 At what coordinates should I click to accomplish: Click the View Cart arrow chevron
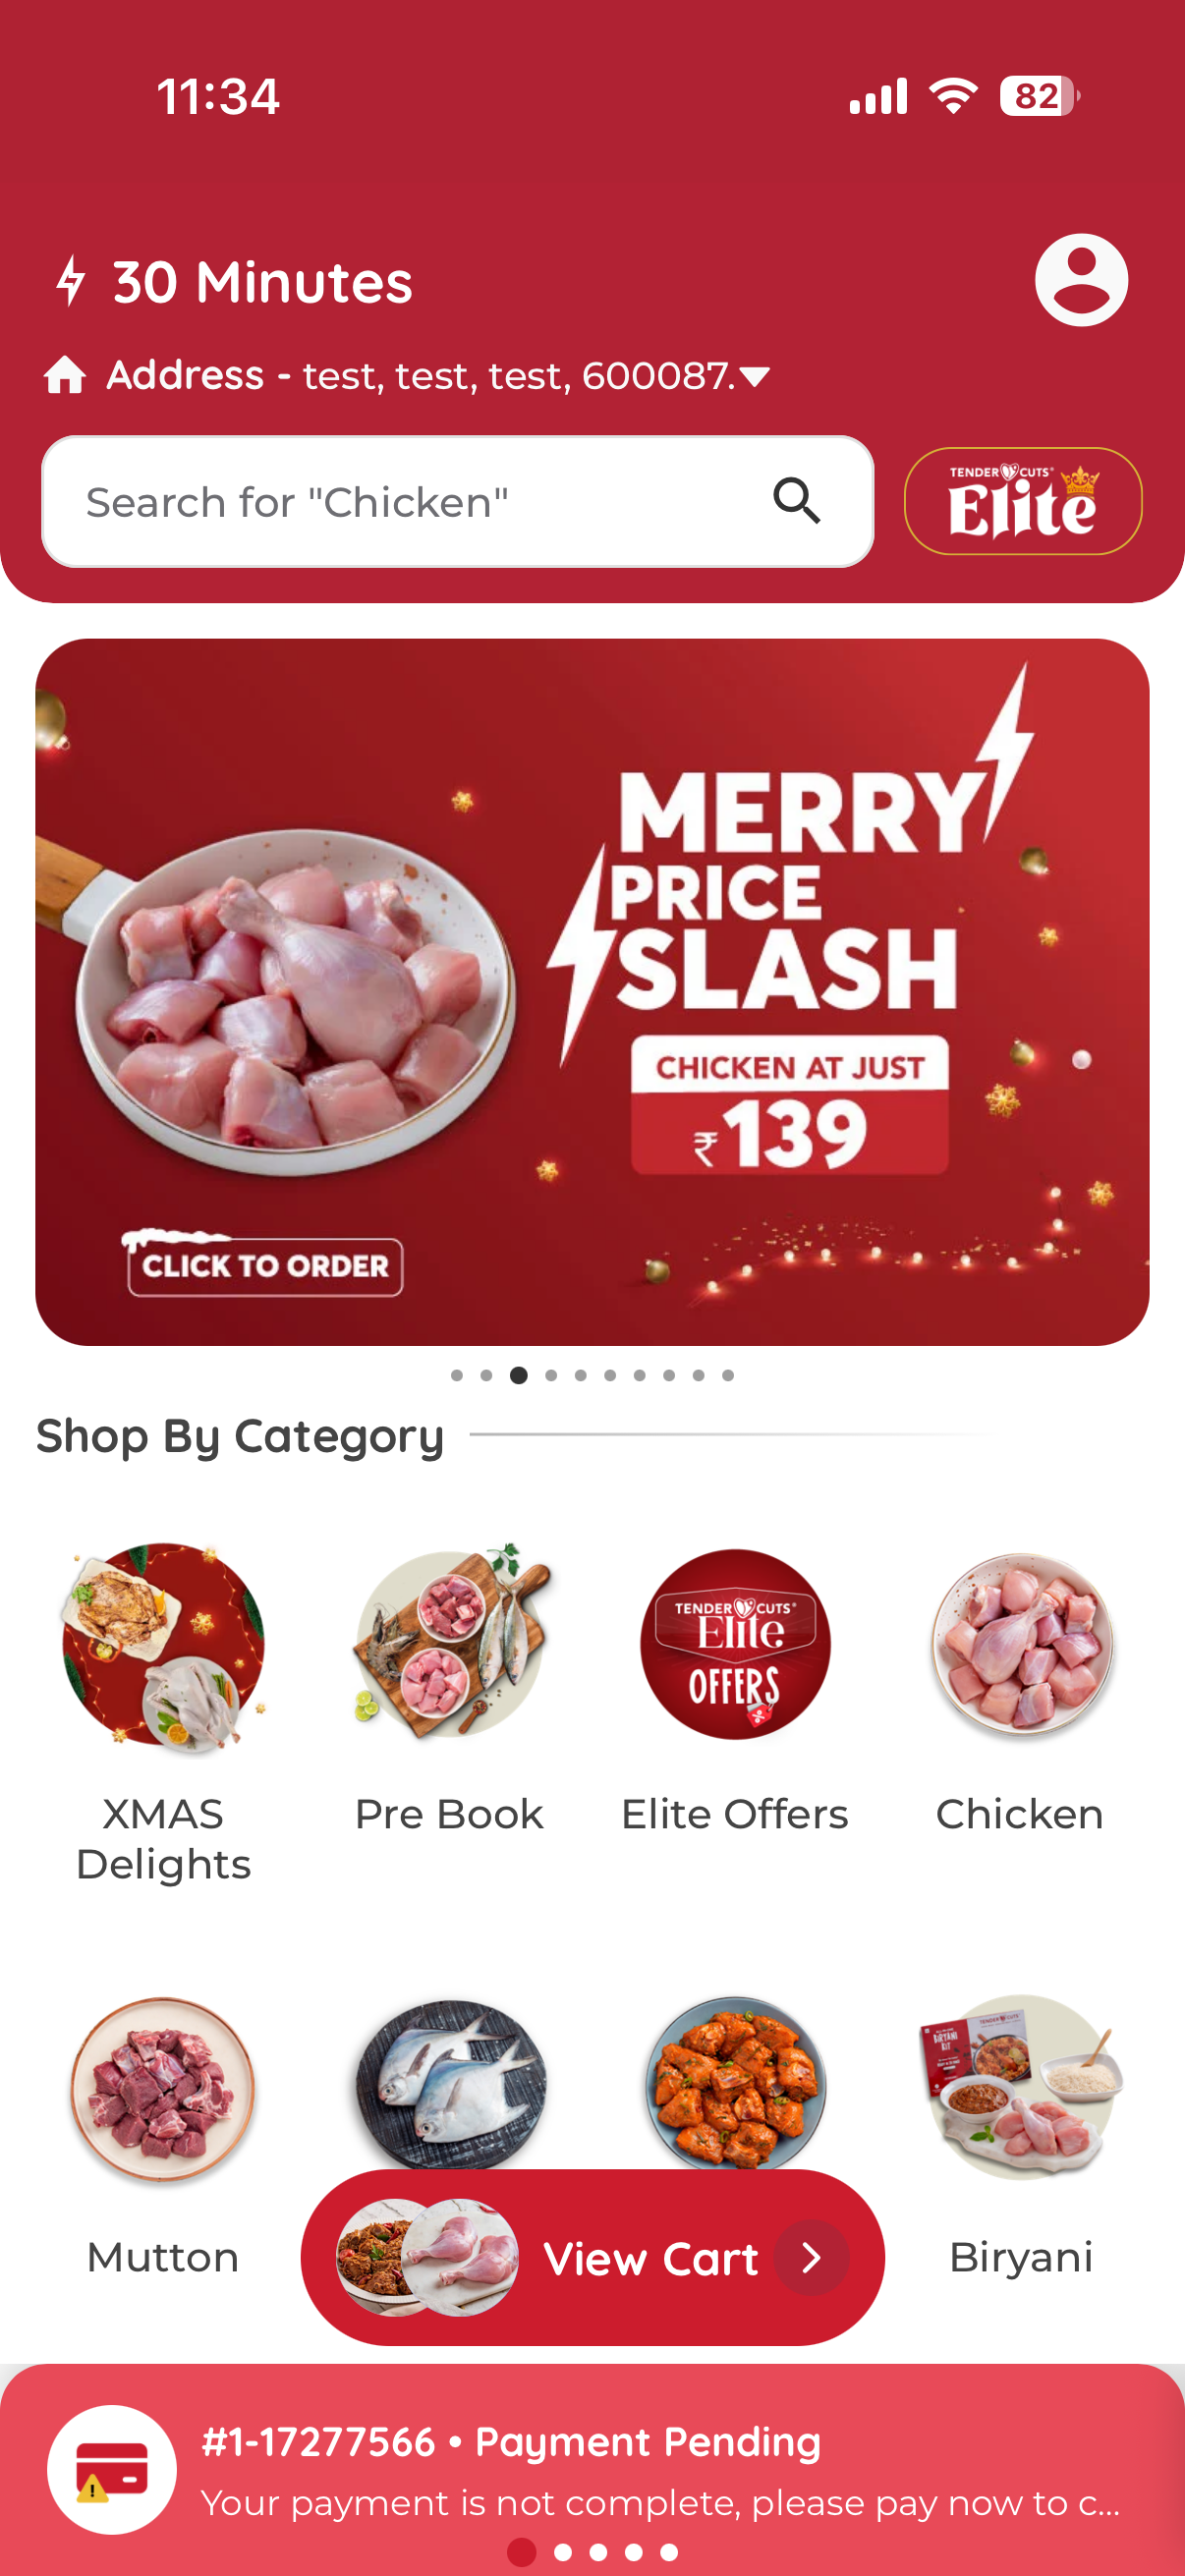click(x=812, y=2257)
